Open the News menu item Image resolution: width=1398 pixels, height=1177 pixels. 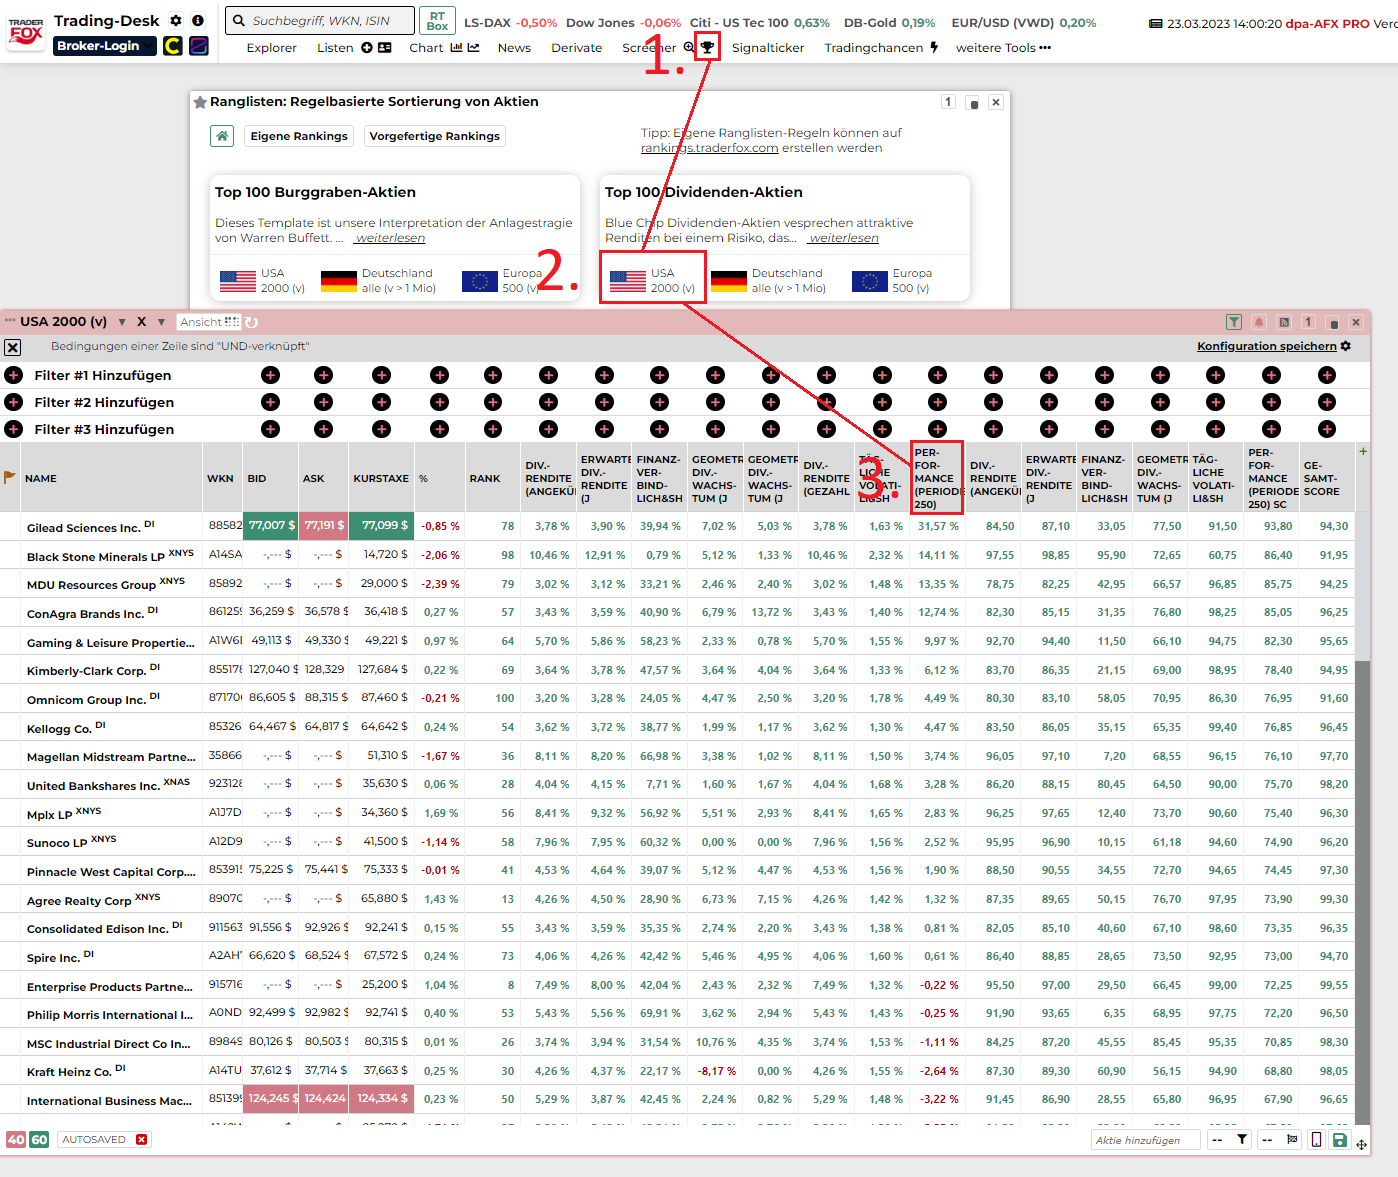click(x=514, y=48)
